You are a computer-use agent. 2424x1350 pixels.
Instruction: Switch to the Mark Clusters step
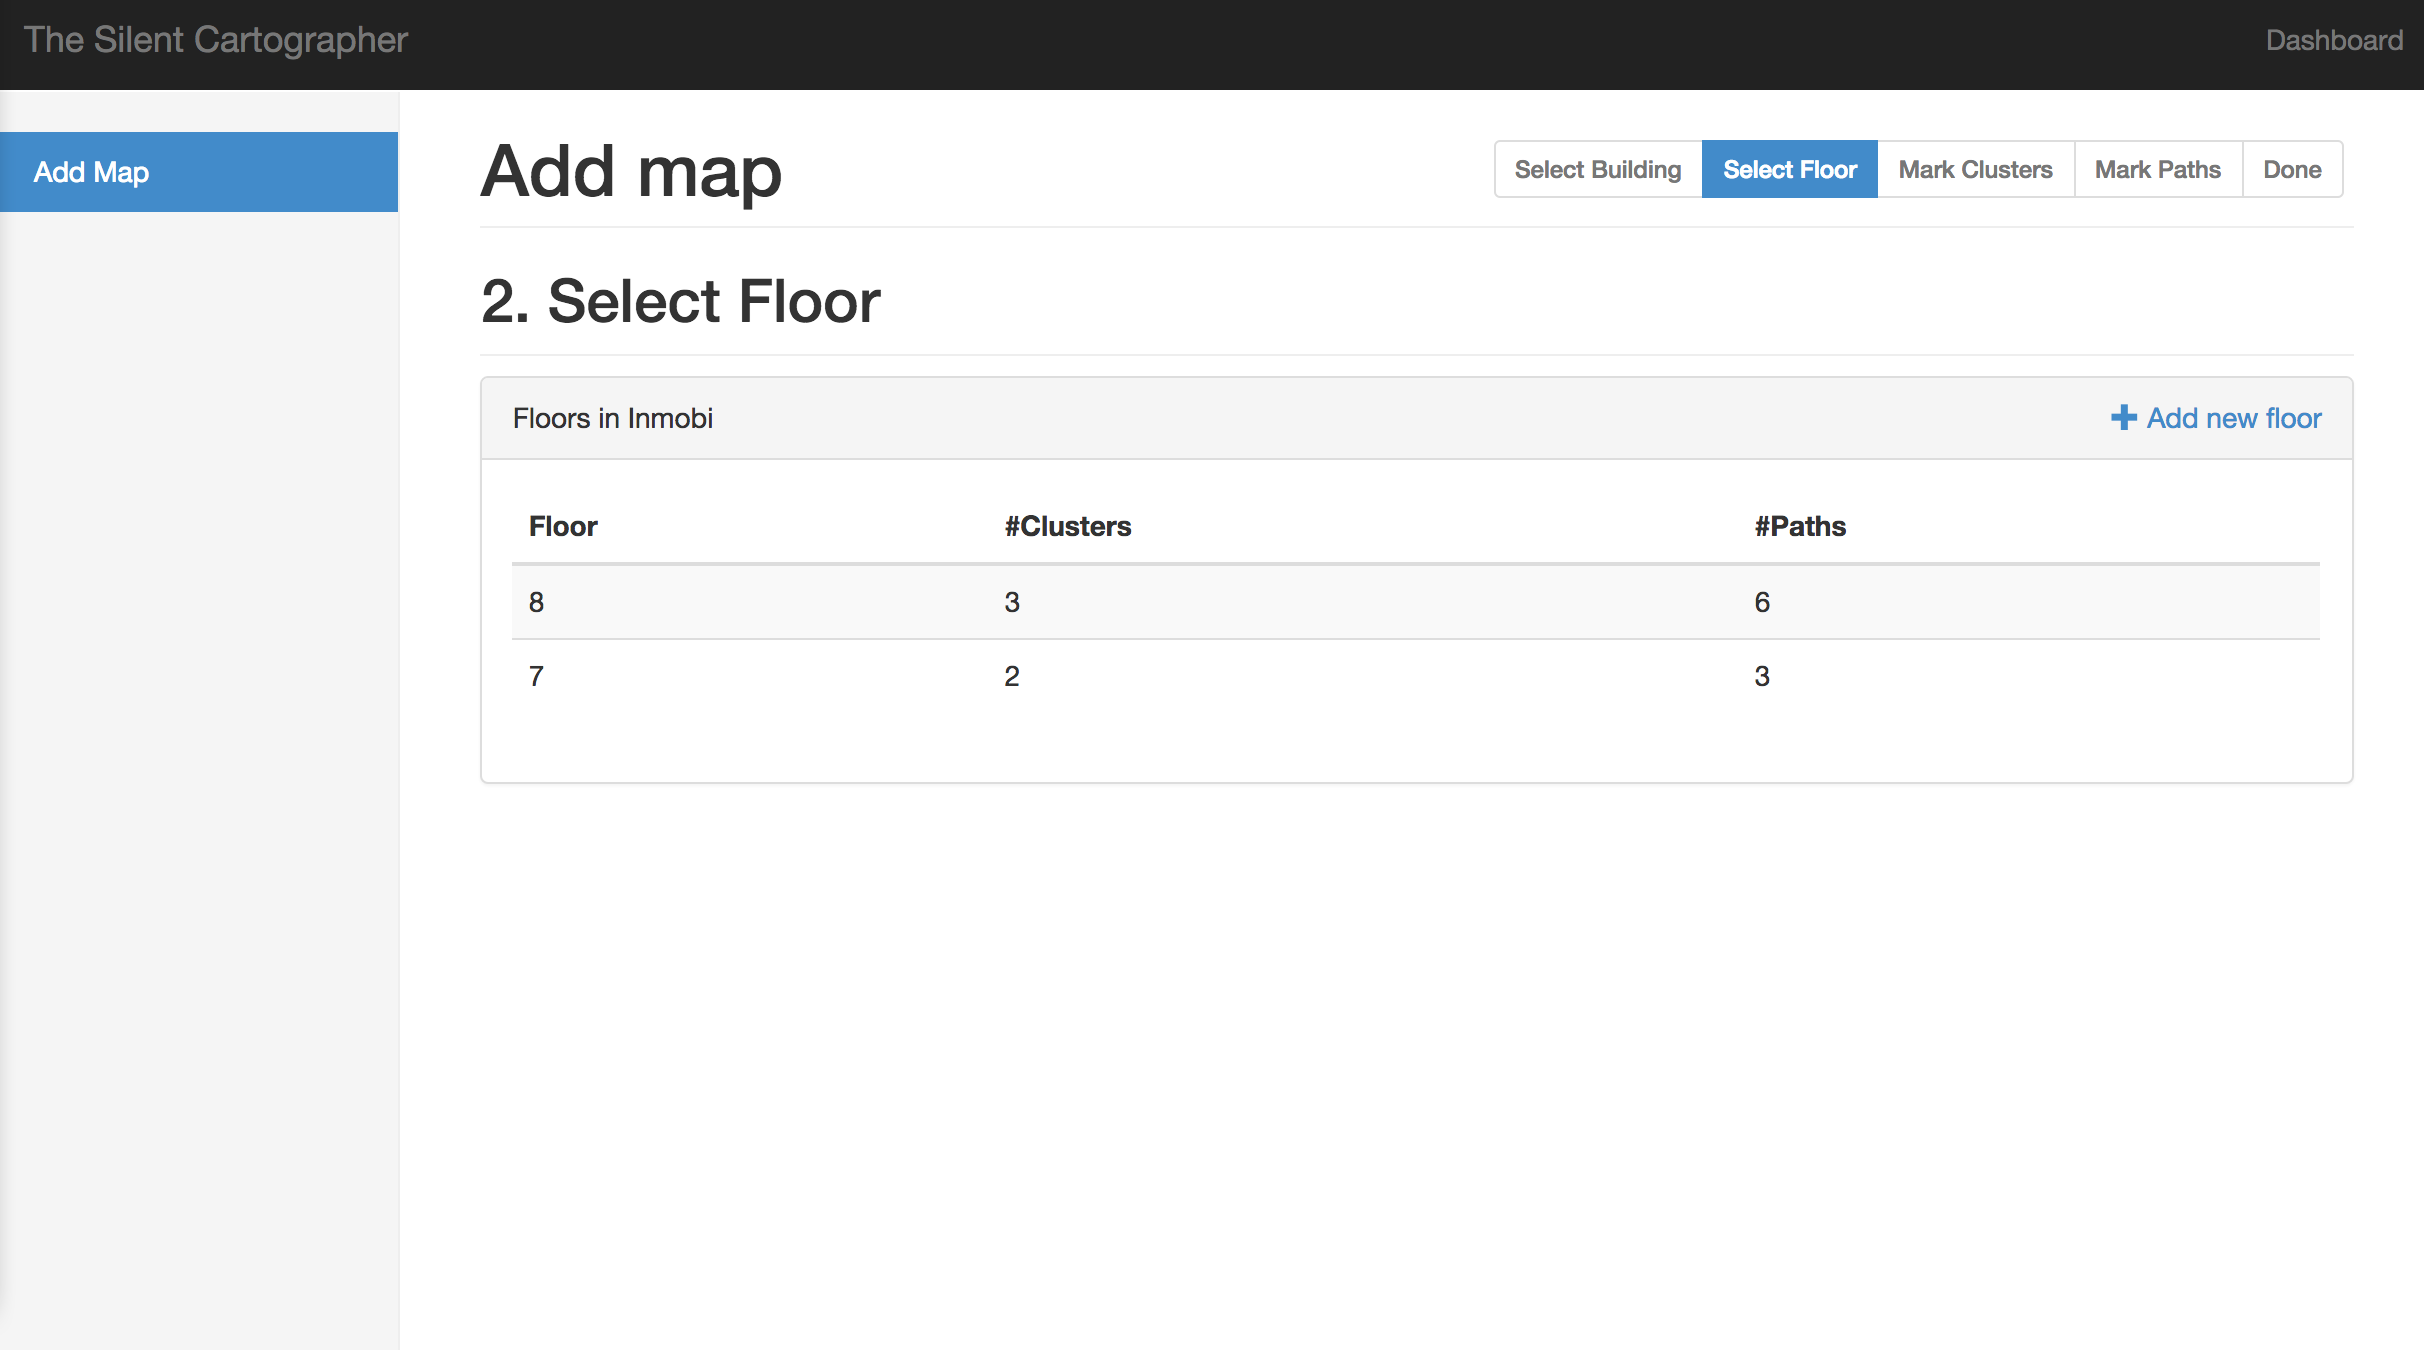pyautogui.click(x=1975, y=170)
